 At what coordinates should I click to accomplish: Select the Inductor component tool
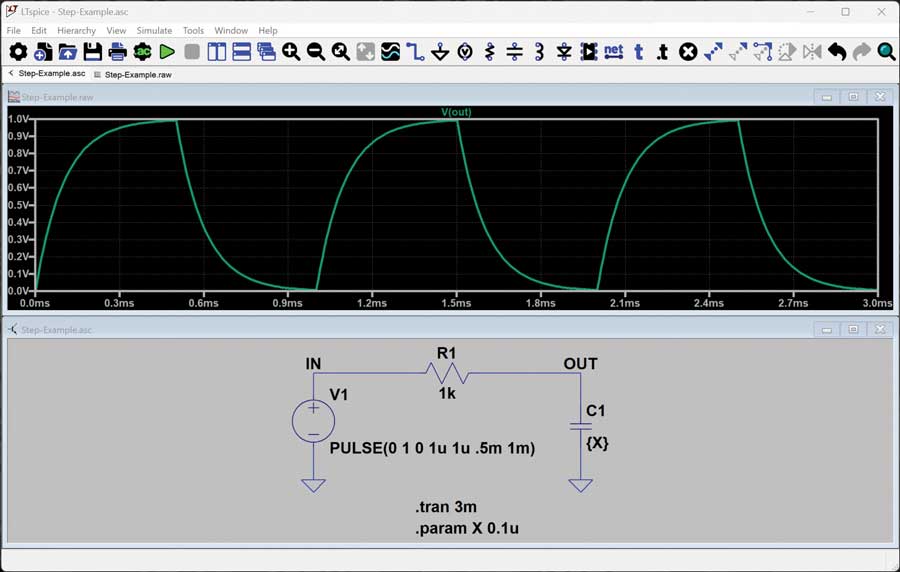coord(539,52)
